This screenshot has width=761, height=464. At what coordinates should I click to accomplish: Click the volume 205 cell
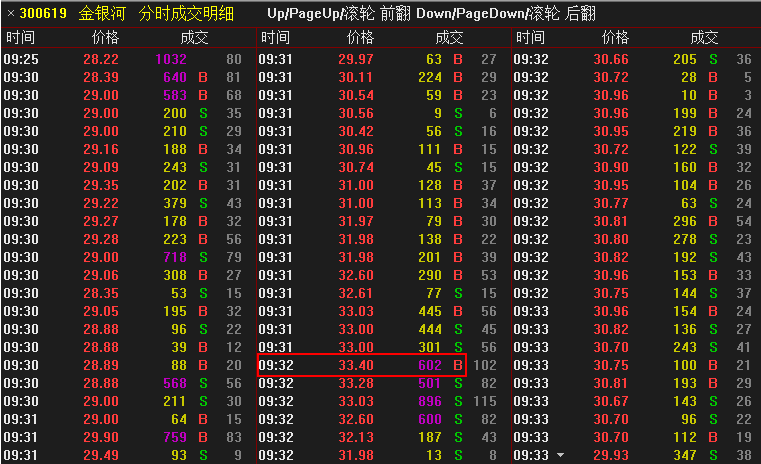685,59
